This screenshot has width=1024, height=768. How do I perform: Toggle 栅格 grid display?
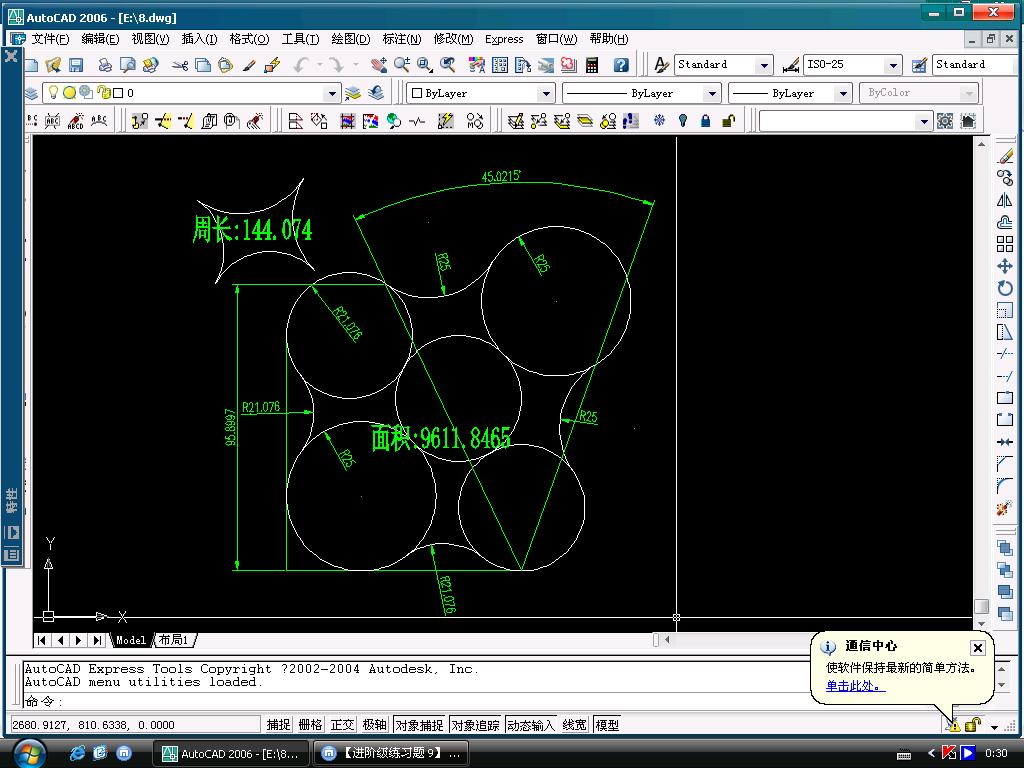(310, 725)
